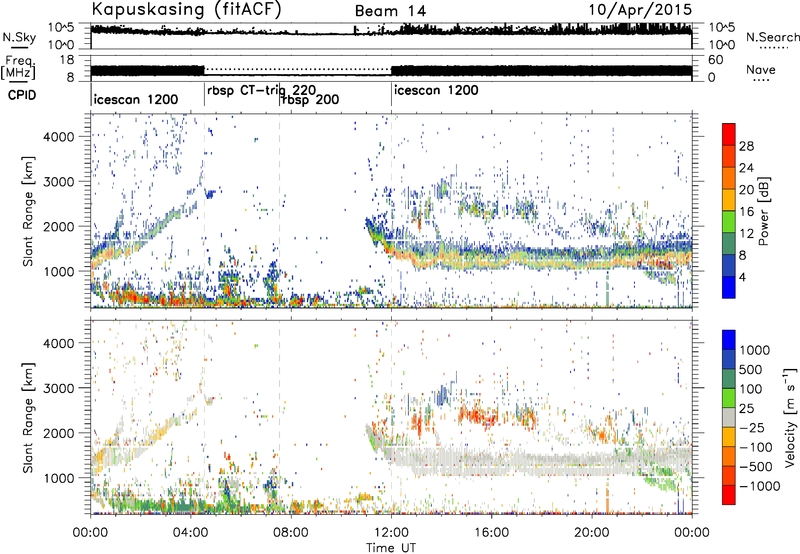Click the '-1000' velocity colorbar tick
800x554 pixels.
759,486
